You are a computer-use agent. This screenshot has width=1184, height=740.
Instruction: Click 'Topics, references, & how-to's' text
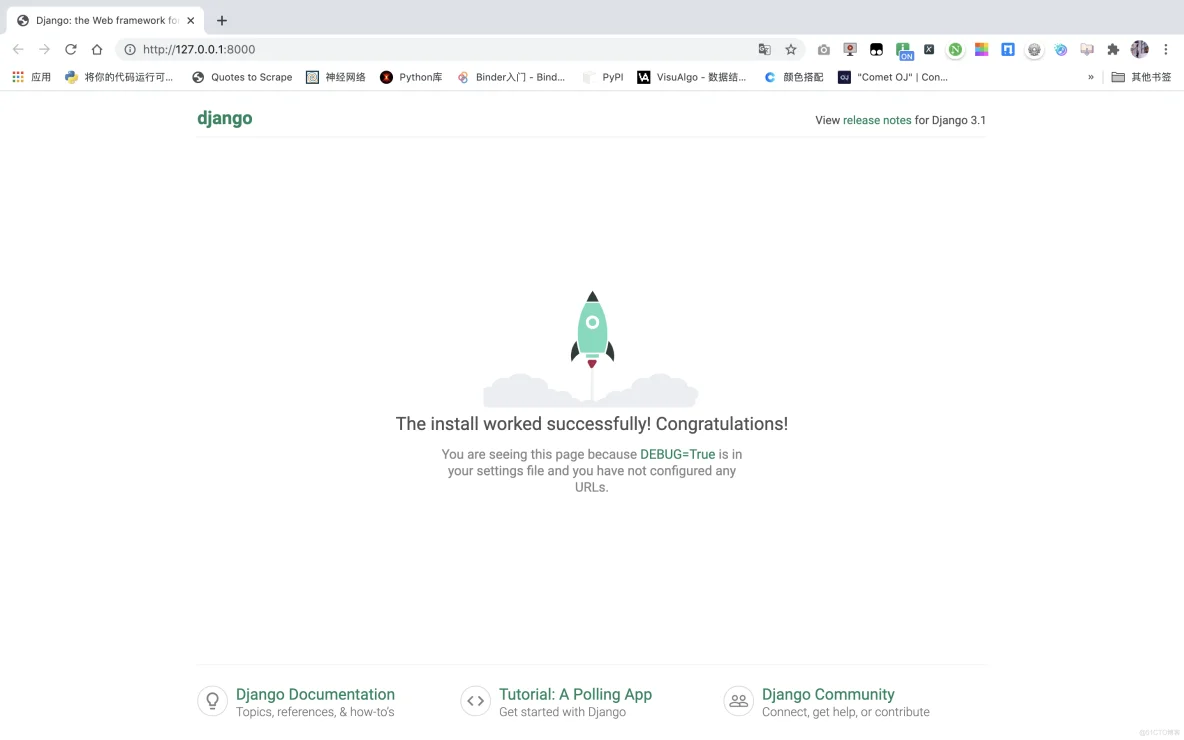tap(315, 712)
